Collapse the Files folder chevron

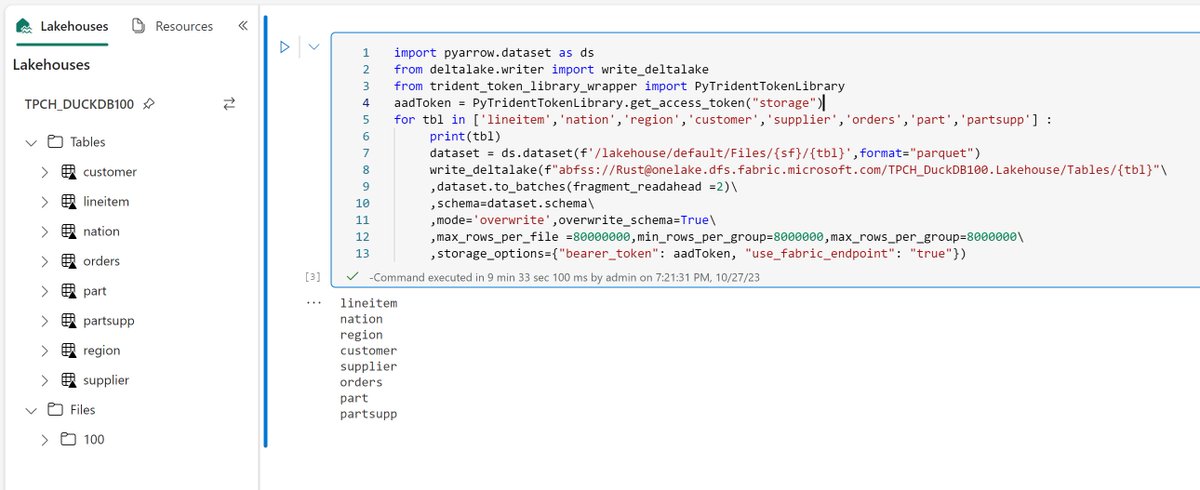coord(31,409)
